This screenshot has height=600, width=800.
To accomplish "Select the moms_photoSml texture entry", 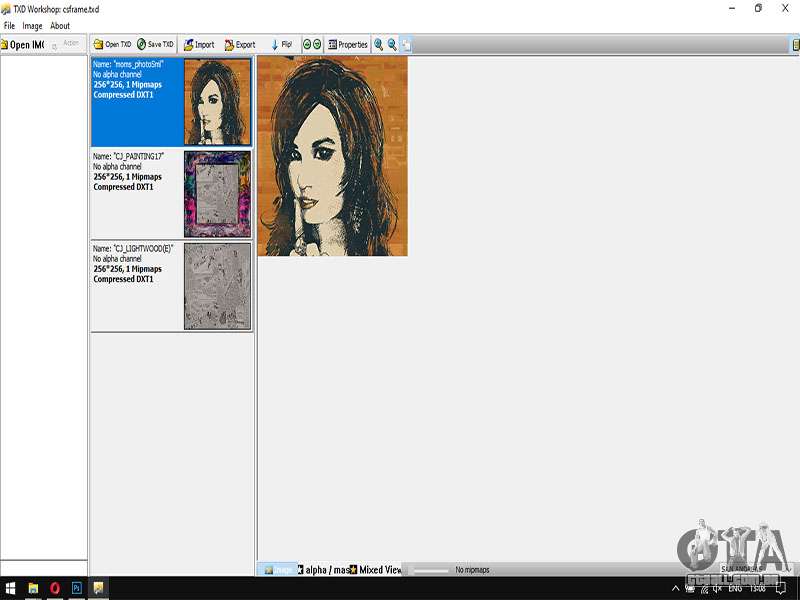I will 171,102.
